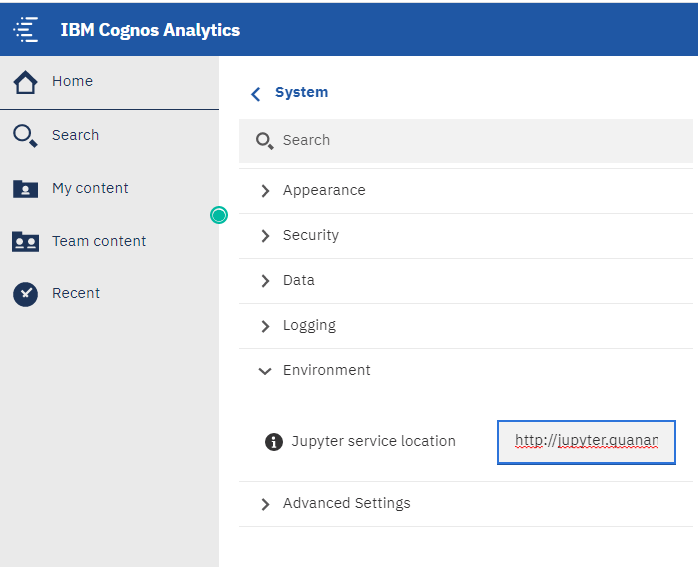Viewport: 698px width, 567px height.
Task: Open the IBM Cognos navigation menu icon
Action: 26,30
